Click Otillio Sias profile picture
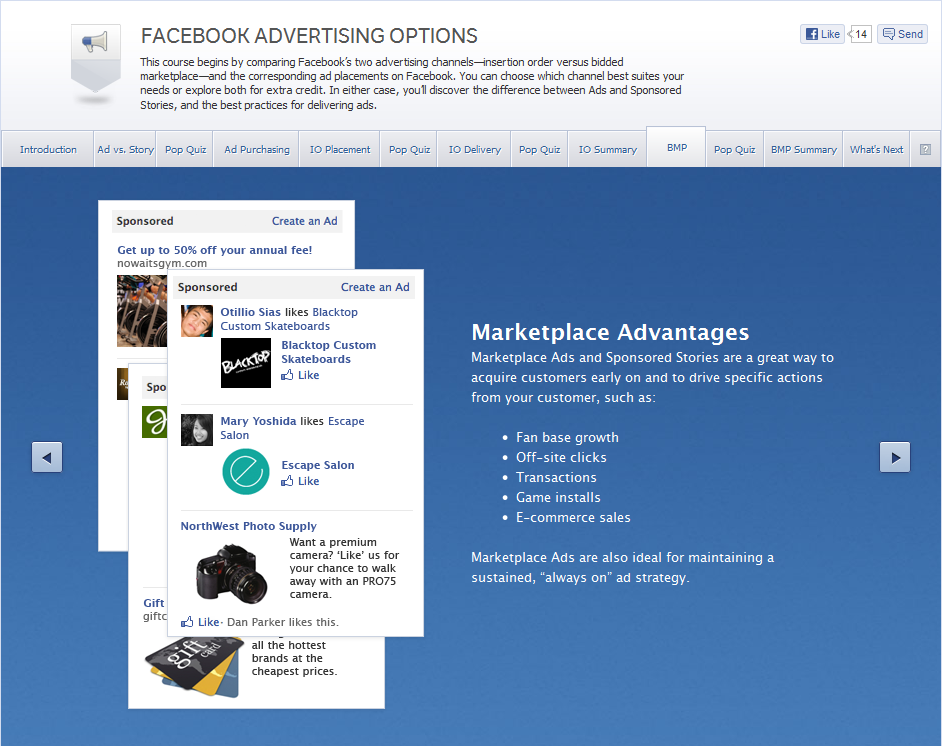The width and height of the screenshot is (942, 746). point(197,321)
